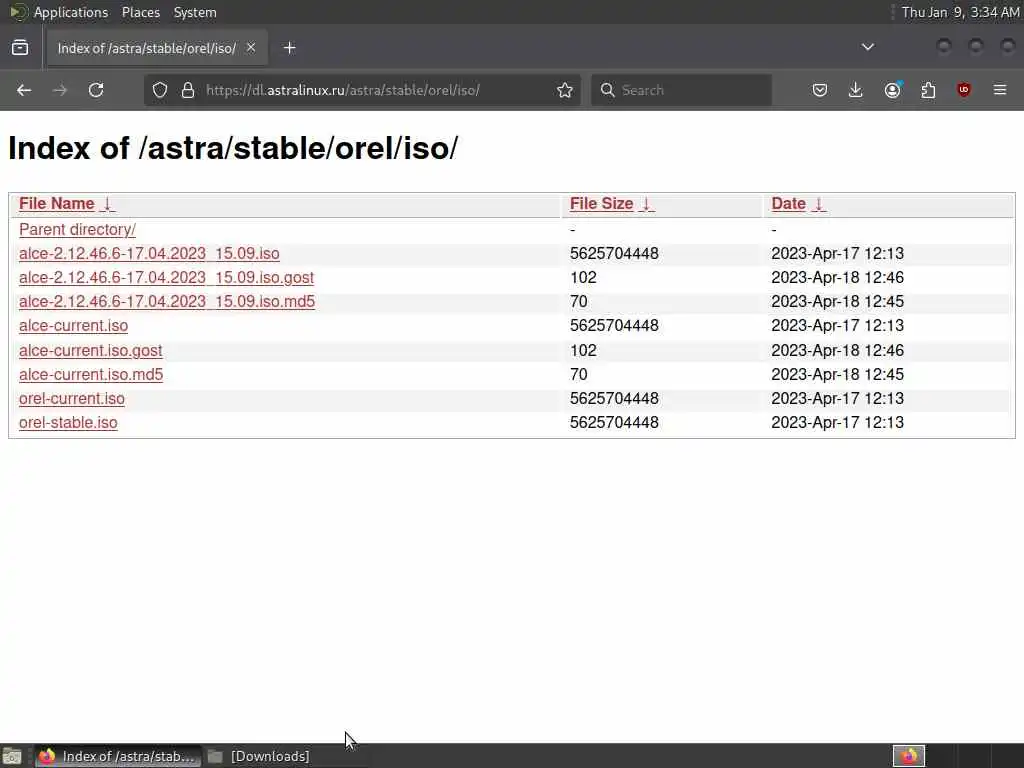Screen dimensions: 1024x768
Task: Open Save to Pocket icon
Action: point(820,90)
